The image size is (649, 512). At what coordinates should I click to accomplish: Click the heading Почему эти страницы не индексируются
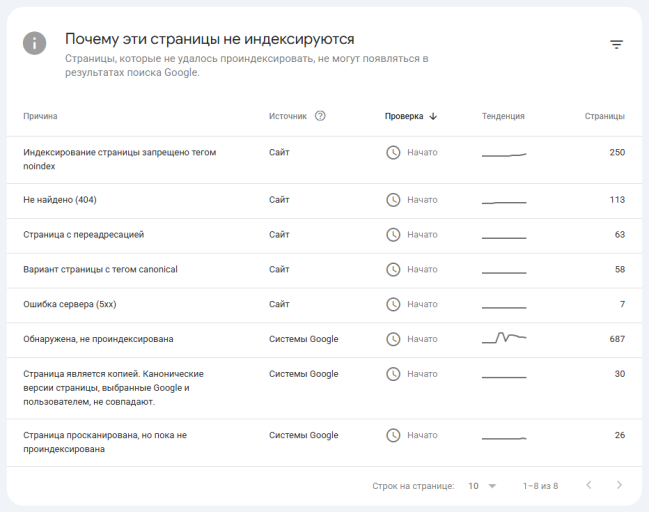click(x=209, y=39)
